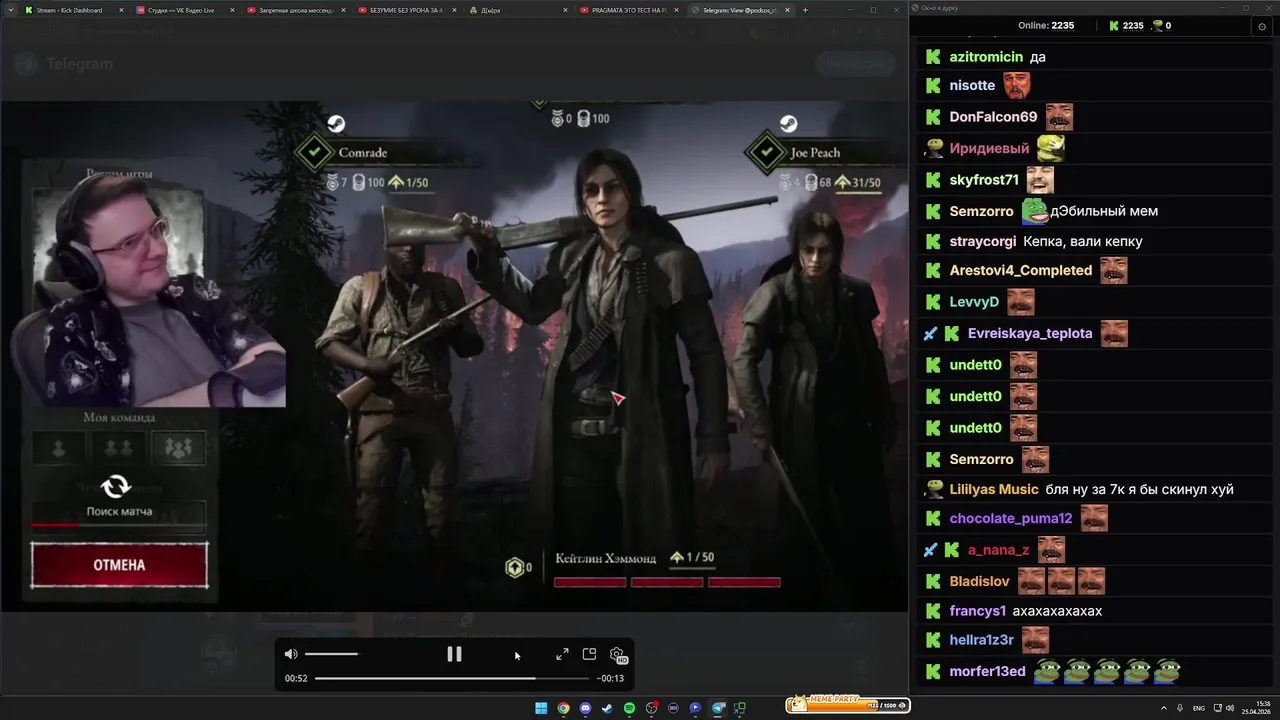This screenshot has width=1280, height=720.
Task: Open Telegram from the taskbar
Action: click(x=718, y=708)
